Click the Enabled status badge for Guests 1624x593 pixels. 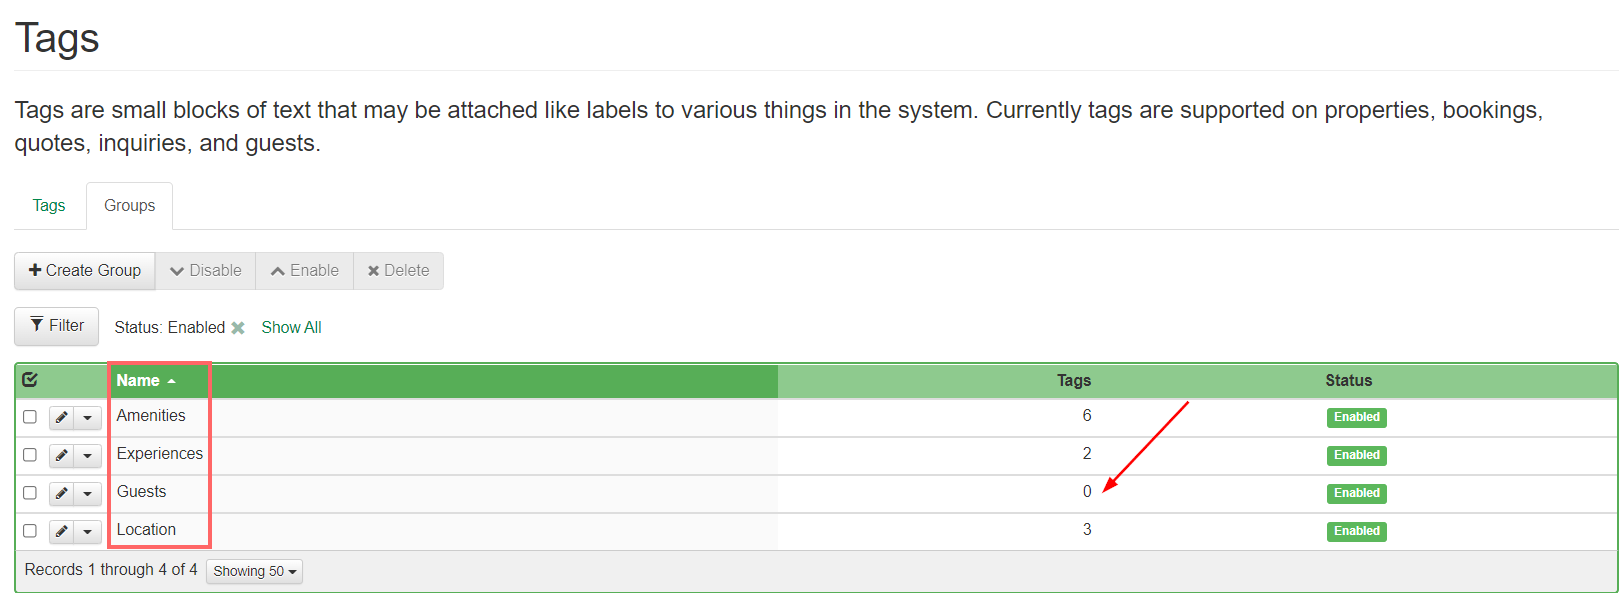(x=1356, y=493)
